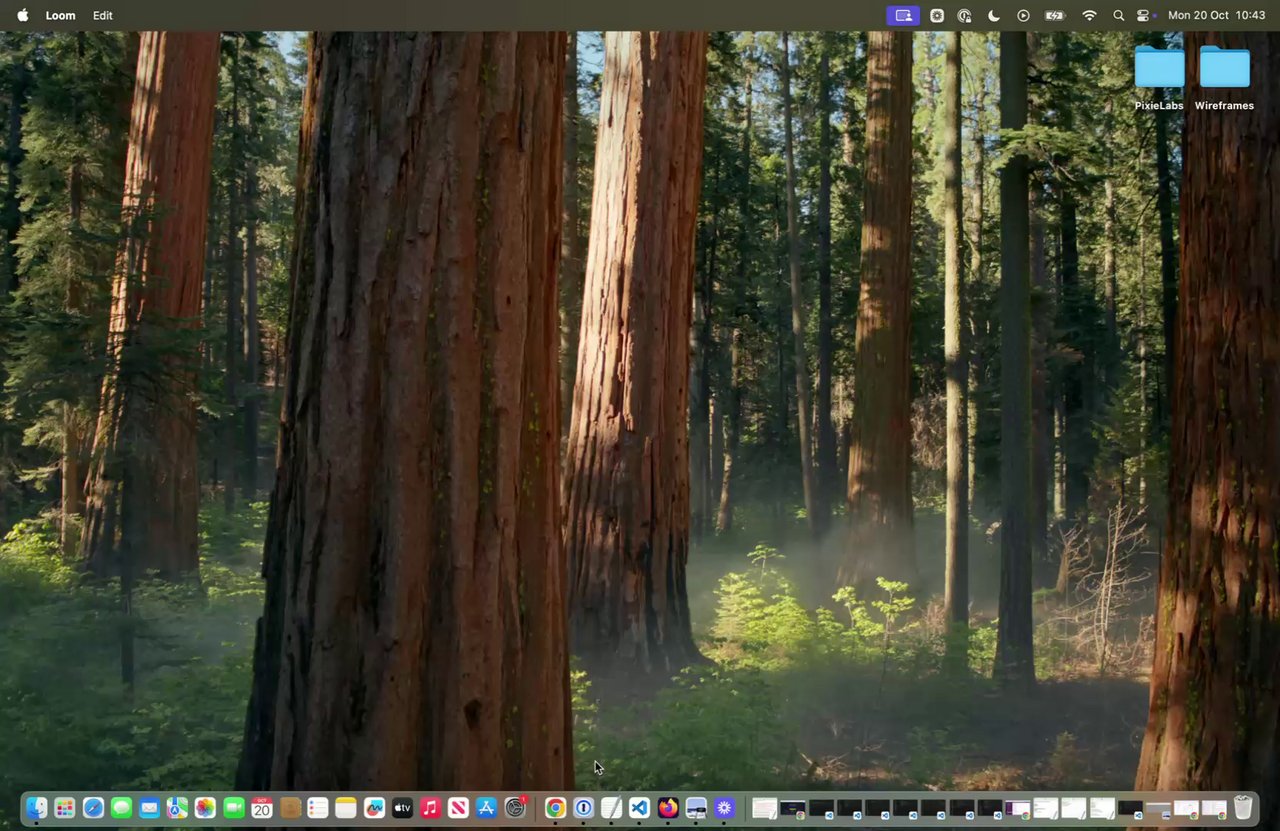Image resolution: width=1280 pixels, height=831 pixels.
Task: Open the App Store in Dock
Action: 487,808
